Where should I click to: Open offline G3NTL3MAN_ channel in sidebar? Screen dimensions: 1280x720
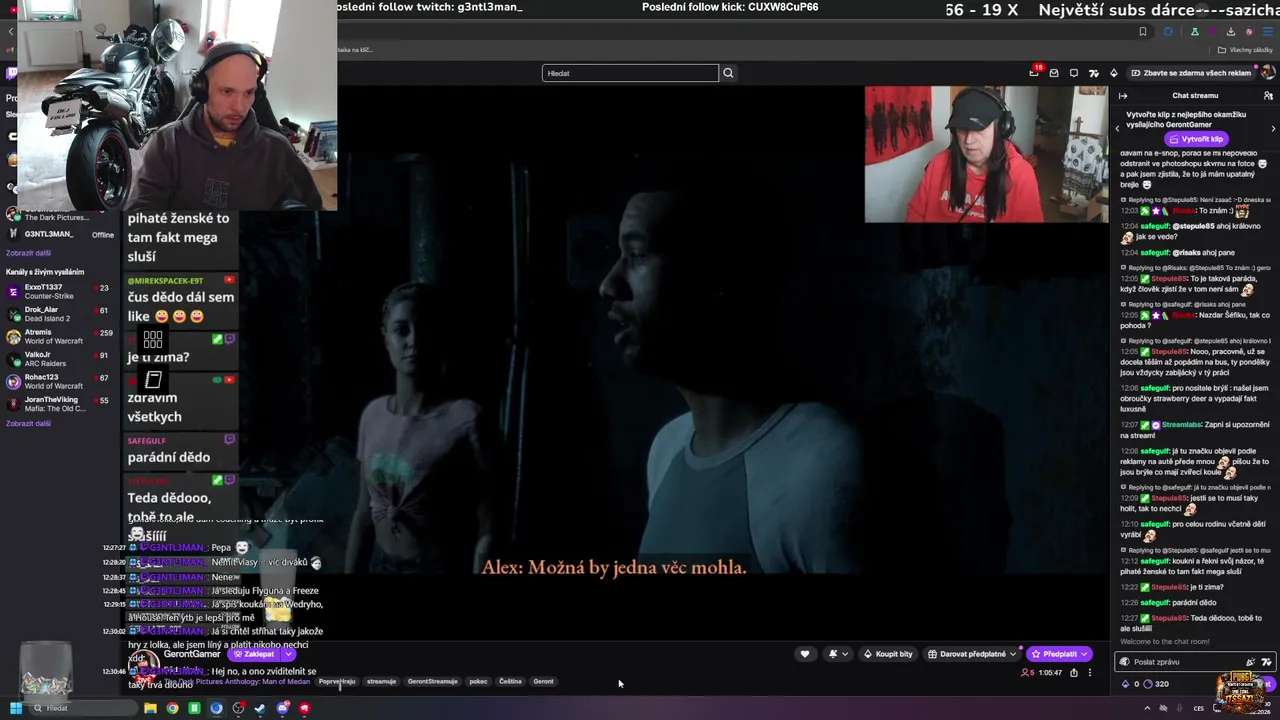tap(58, 234)
